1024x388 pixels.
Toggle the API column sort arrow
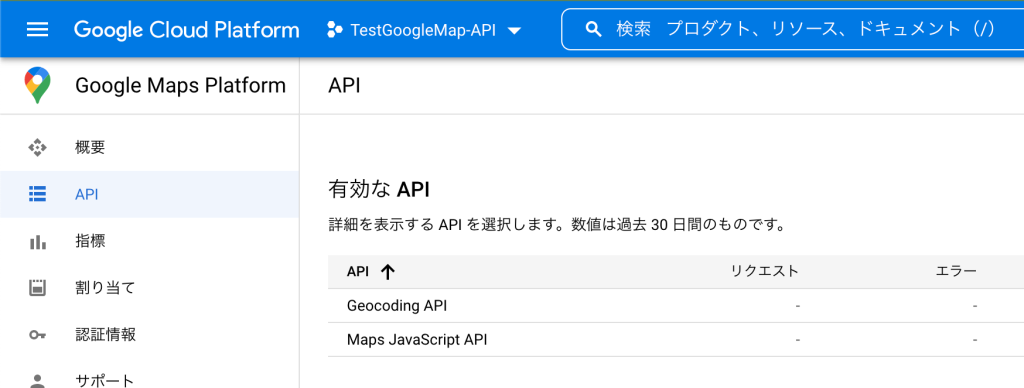pos(388,272)
